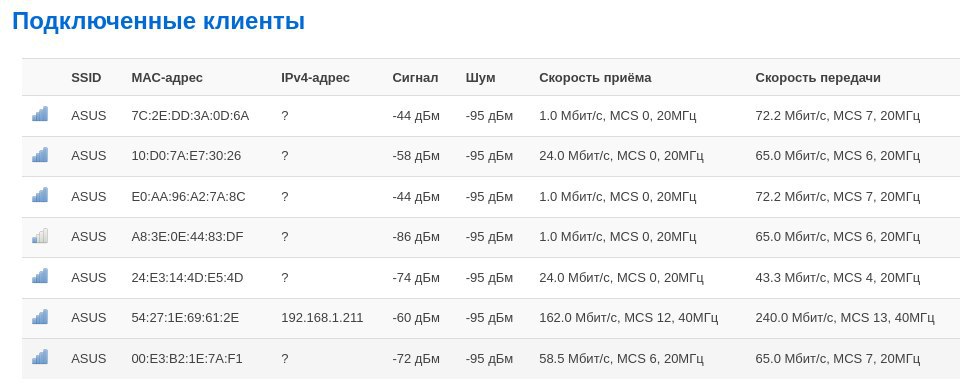Click the SSID column header

[x=86, y=78]
